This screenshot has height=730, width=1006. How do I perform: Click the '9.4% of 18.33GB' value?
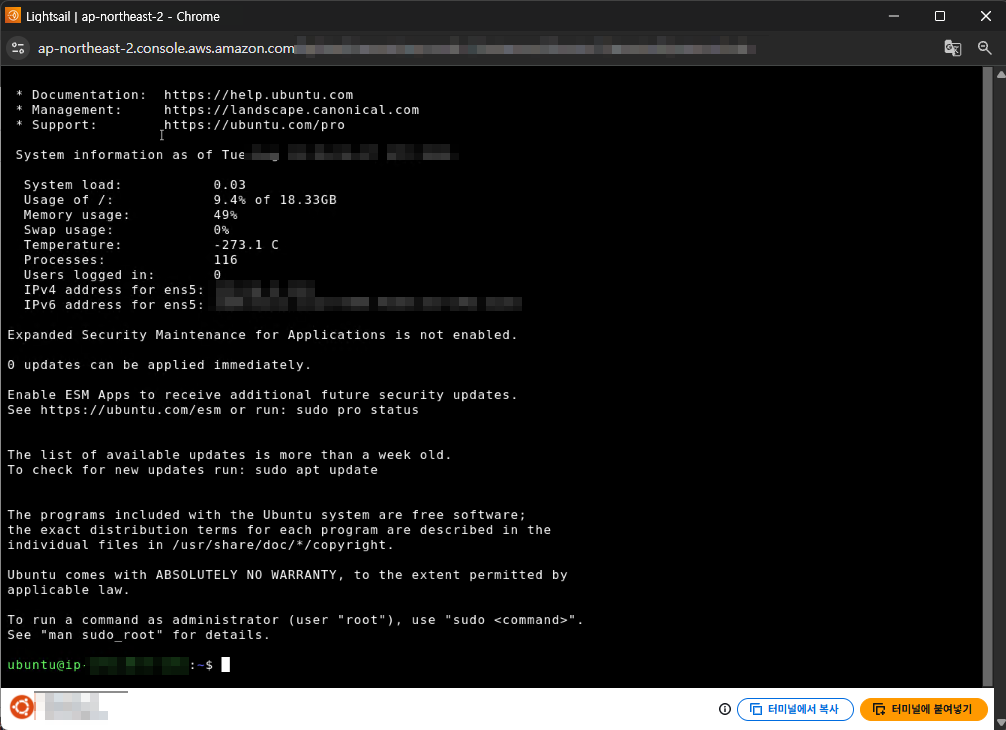(x=275, y=199)
